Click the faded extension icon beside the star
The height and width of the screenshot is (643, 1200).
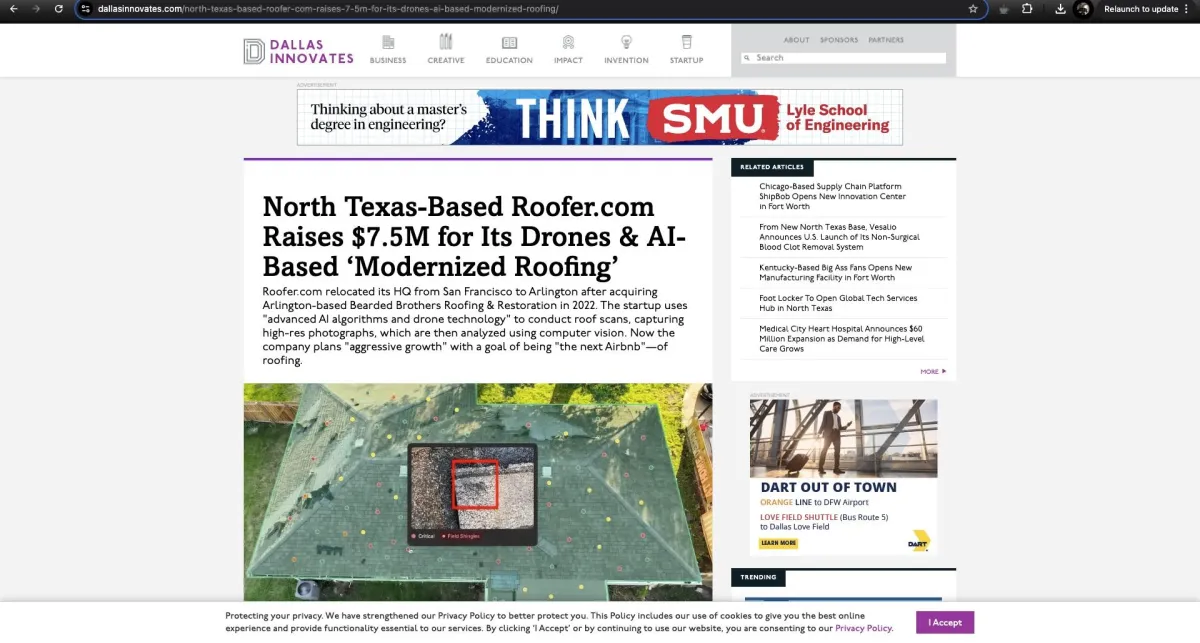(1003, 9)
